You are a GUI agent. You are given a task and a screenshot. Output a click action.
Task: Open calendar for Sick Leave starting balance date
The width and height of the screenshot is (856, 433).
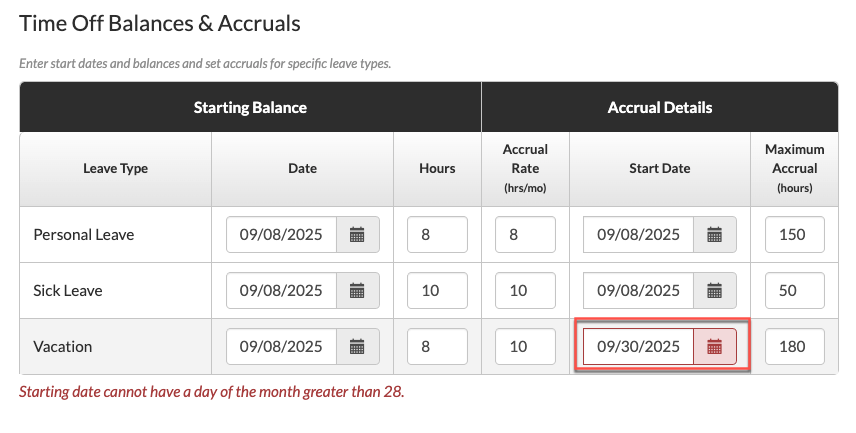[358, 290]
